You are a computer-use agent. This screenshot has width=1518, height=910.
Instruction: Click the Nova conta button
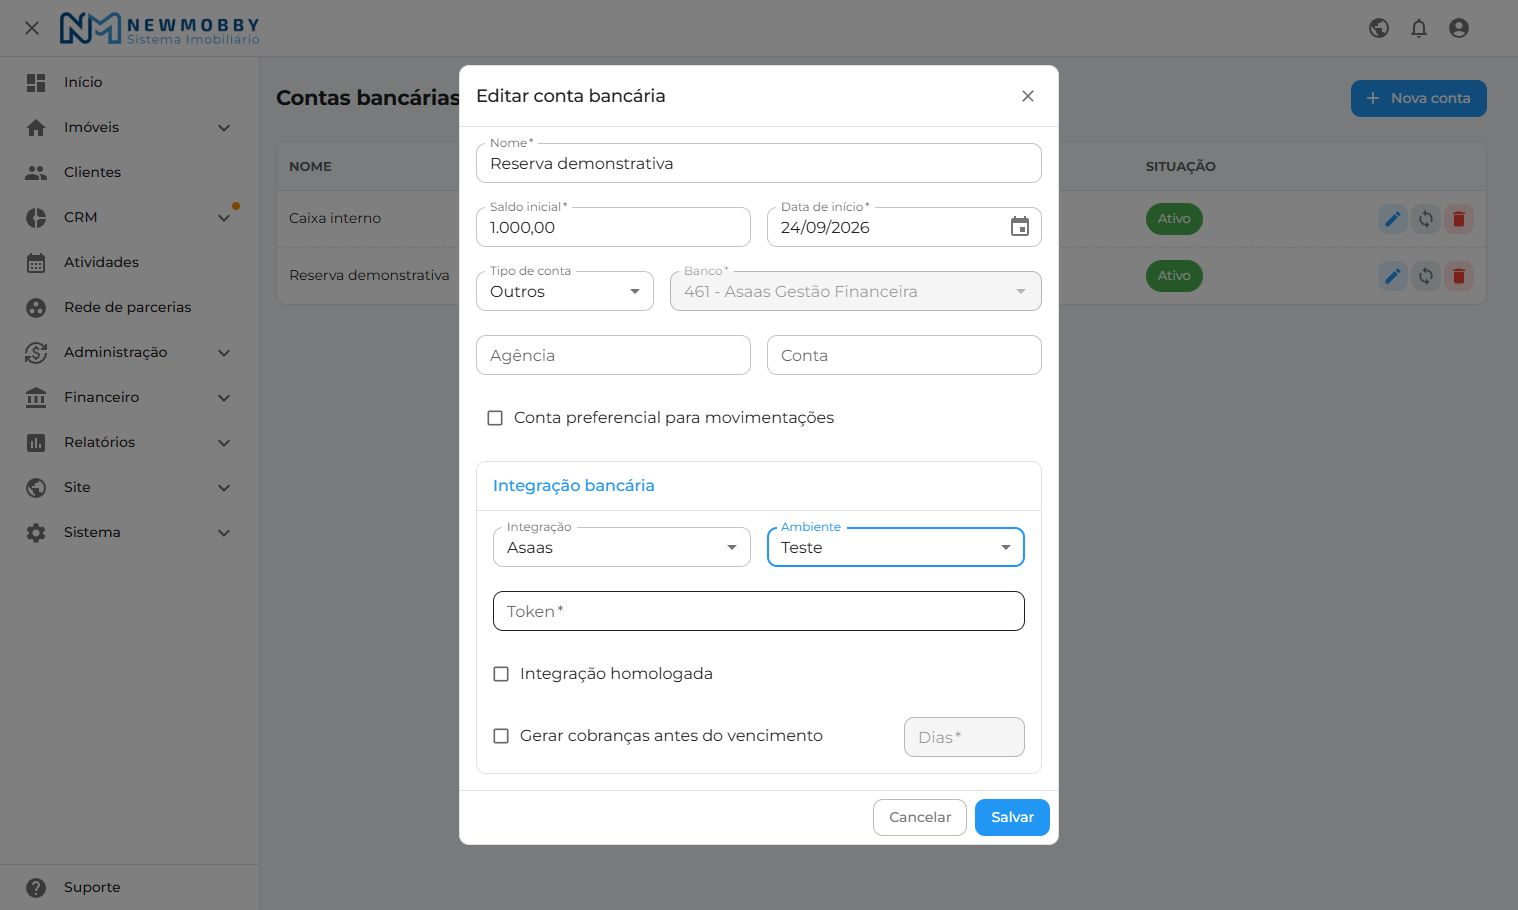[1419, 98]
